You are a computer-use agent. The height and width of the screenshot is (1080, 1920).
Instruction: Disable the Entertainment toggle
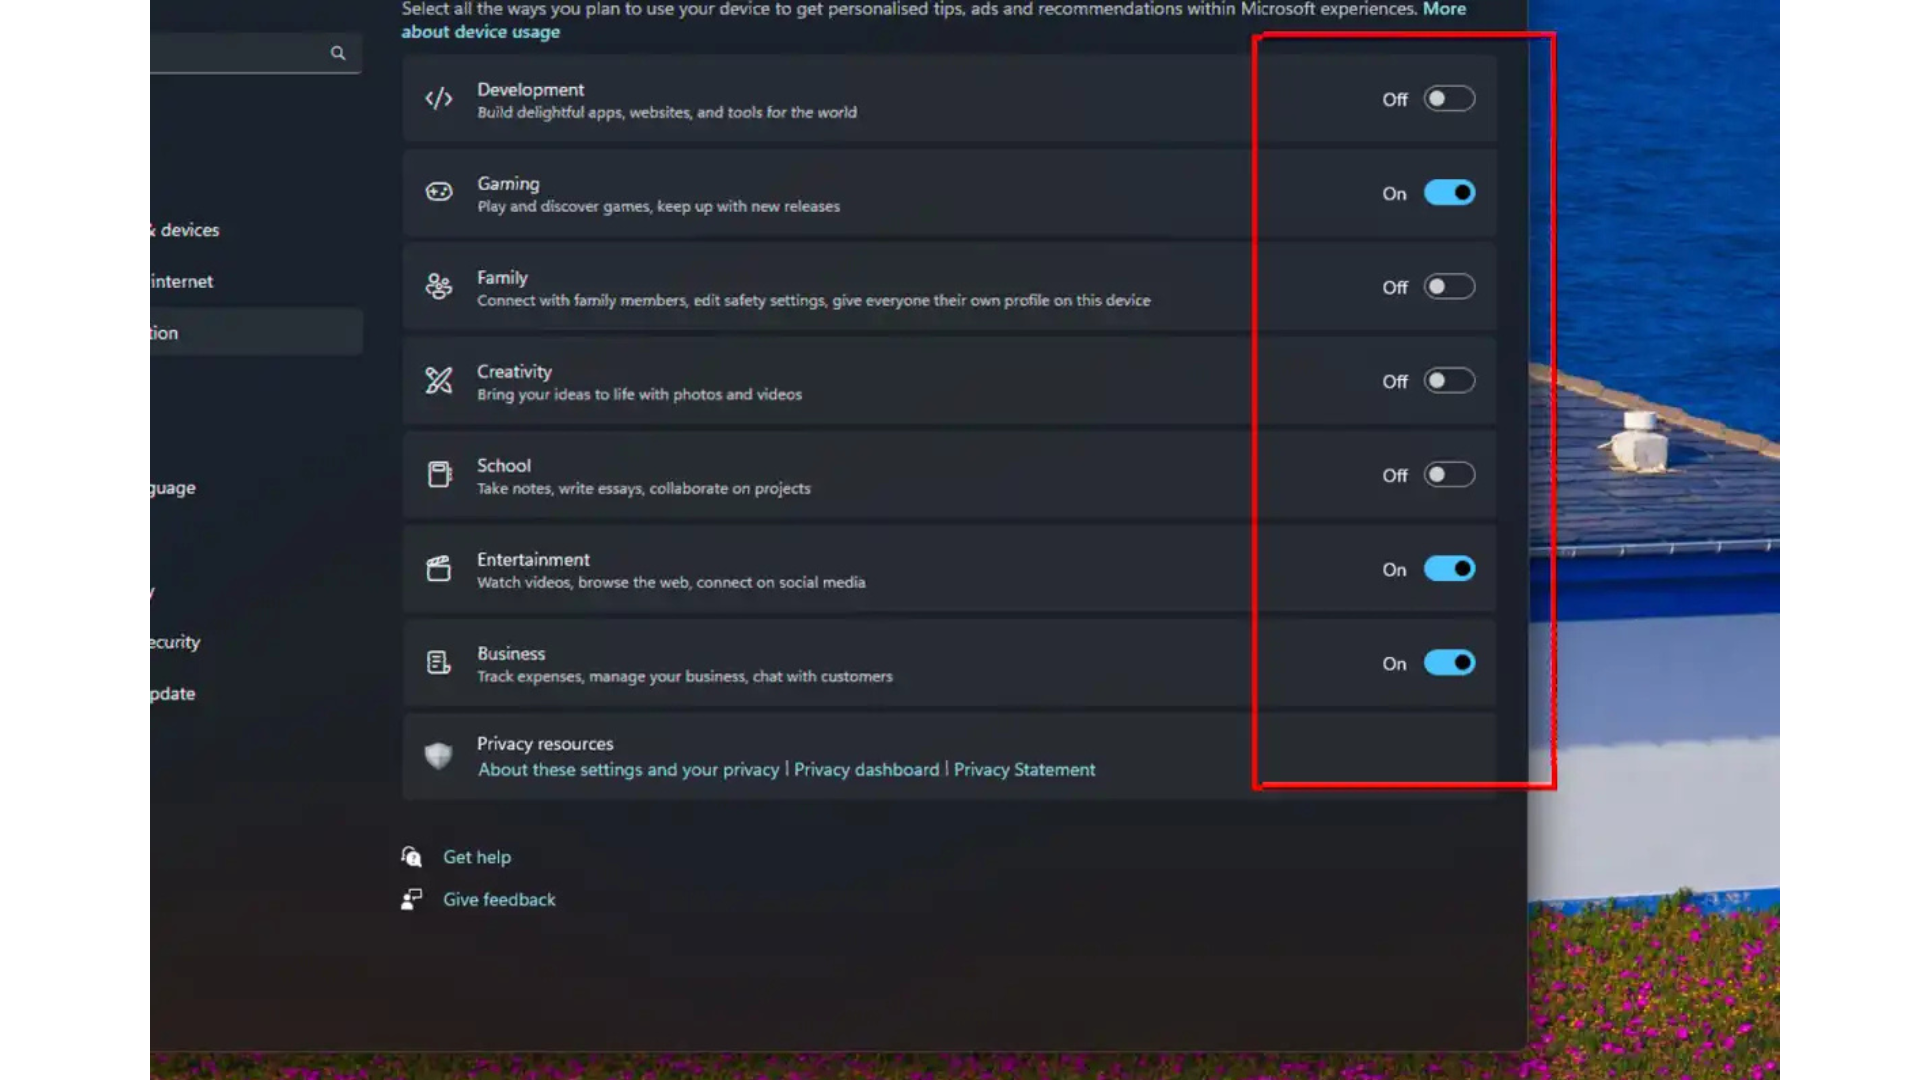coord(1449,569)
